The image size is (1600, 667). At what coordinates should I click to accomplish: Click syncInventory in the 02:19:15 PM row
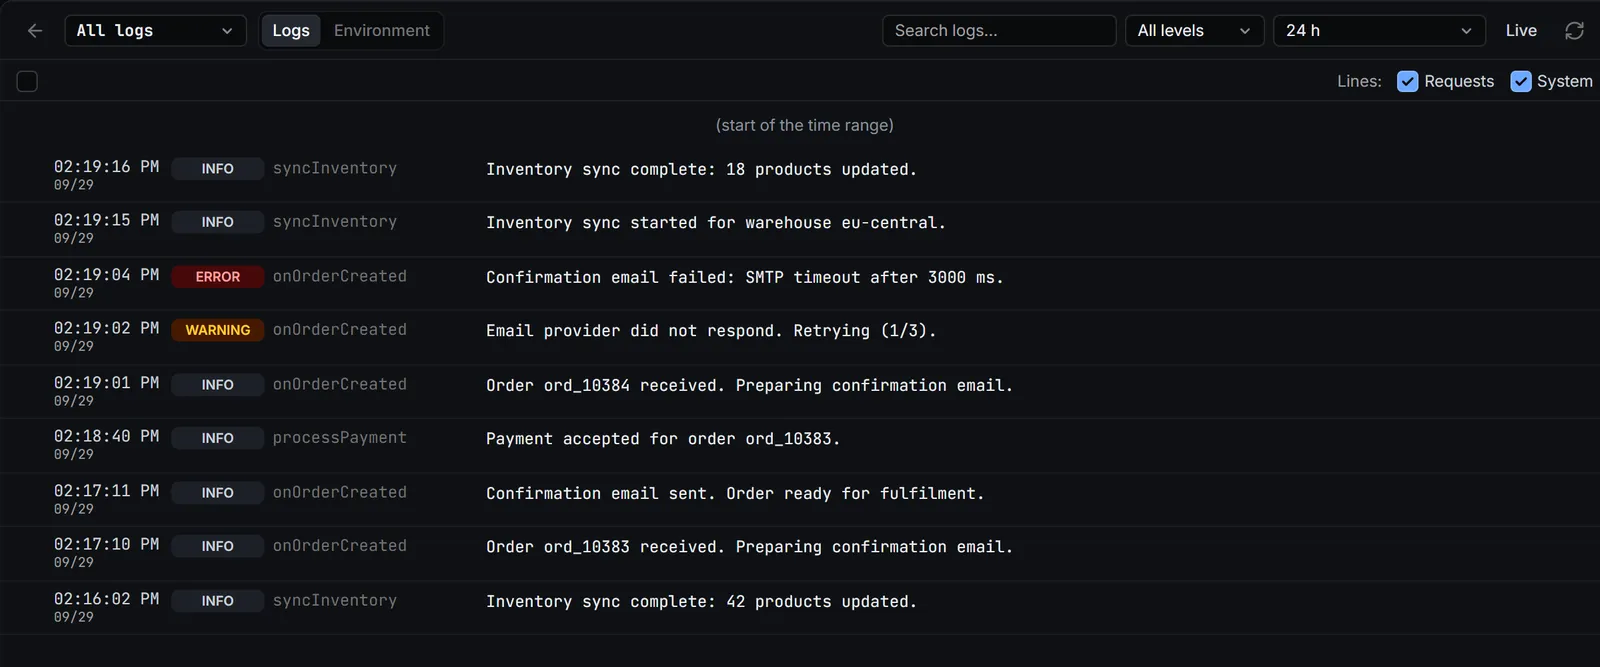[x=335, y=222]
